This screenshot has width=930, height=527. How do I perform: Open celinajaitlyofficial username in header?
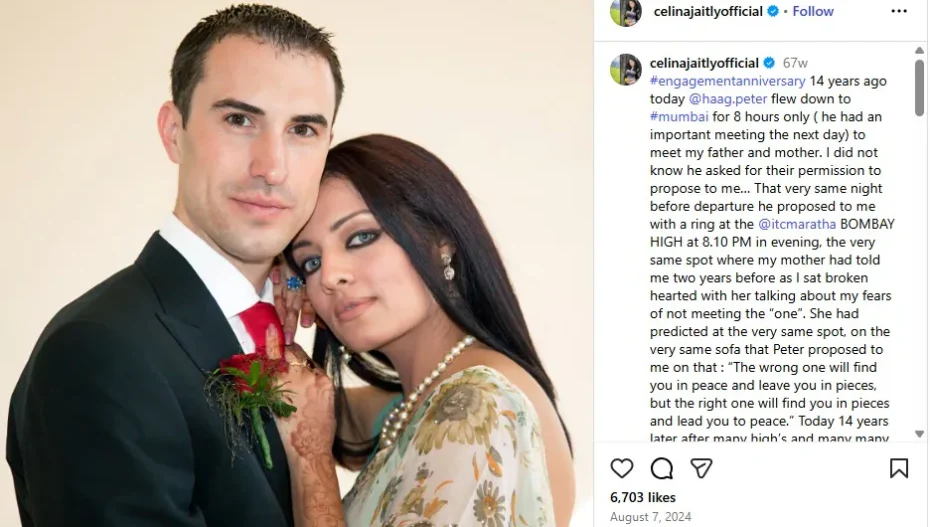(x=708, y=11)
